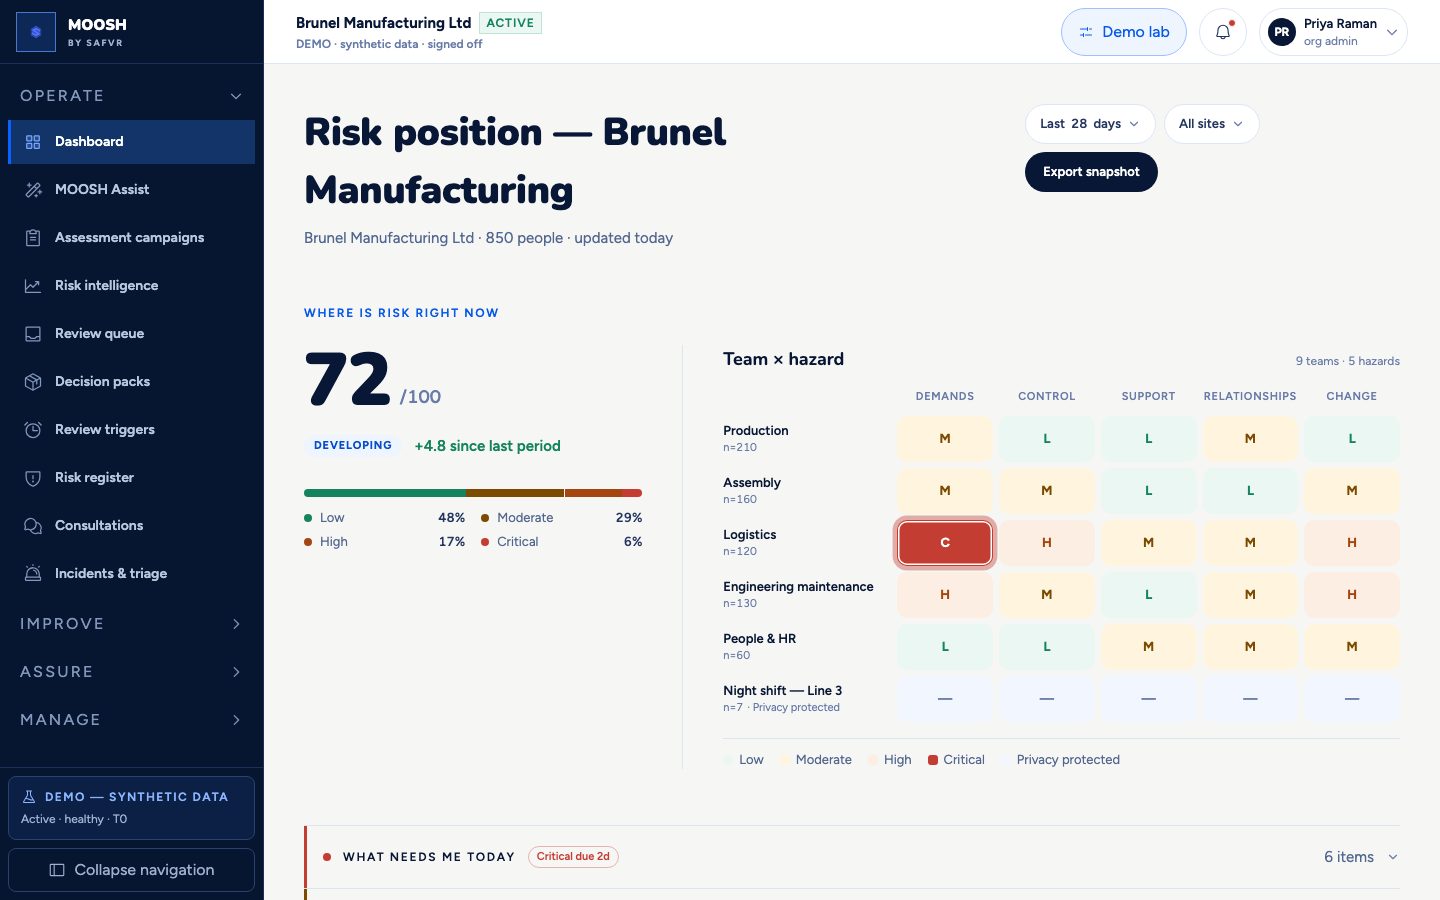Image resolution: width=1440 pixels, height=900 pixels.
Task: Click the MOOSH logo icon
Action: click(x=36, y=32)
